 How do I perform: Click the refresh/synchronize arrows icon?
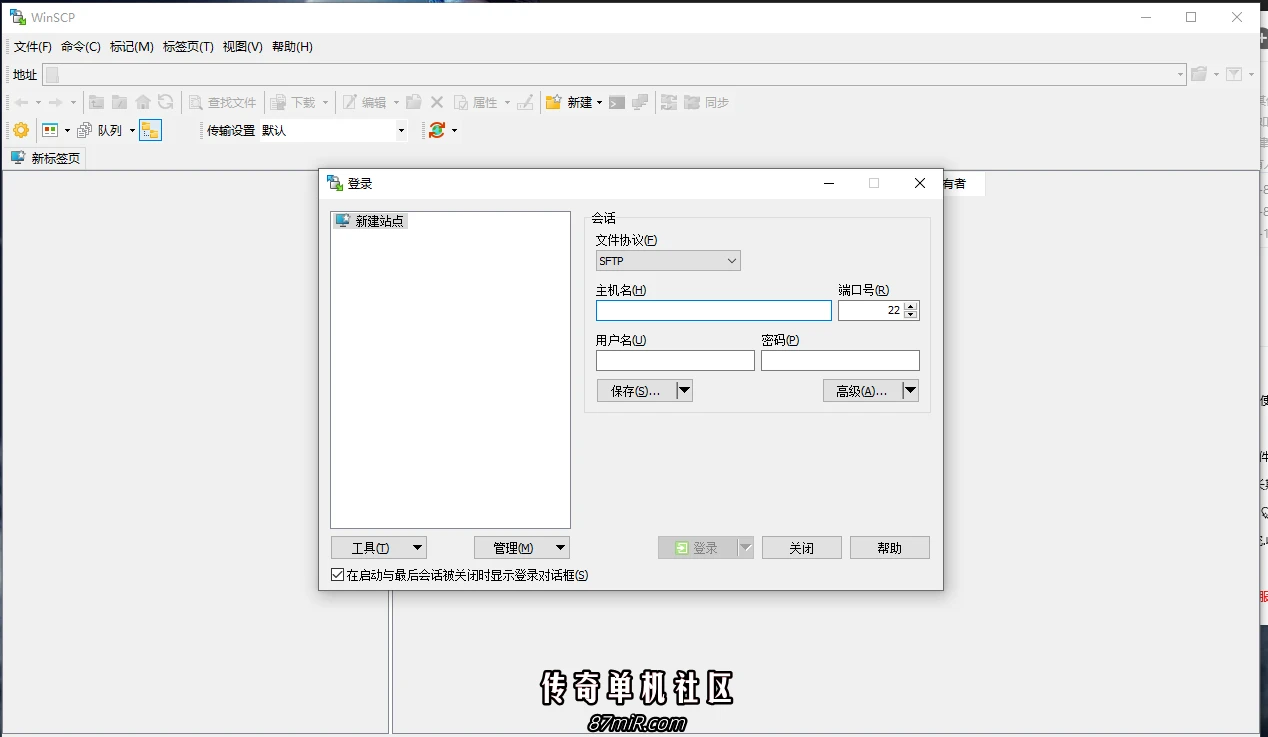(x=437, y=130)
